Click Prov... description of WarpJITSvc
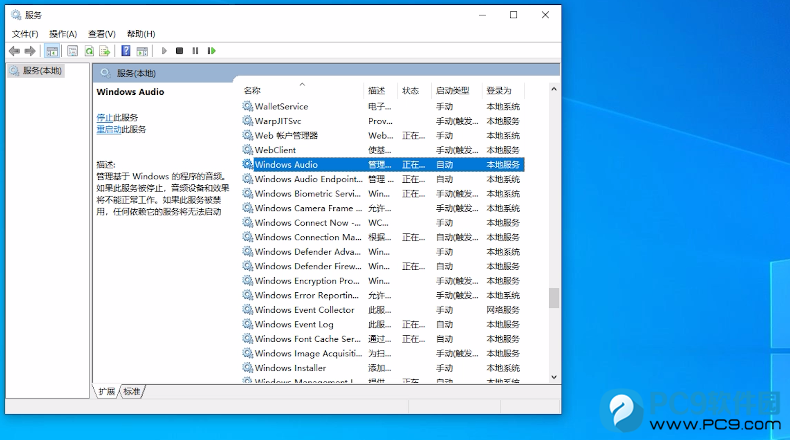Screen dimensions: 790x440 [x=380, y=121]
